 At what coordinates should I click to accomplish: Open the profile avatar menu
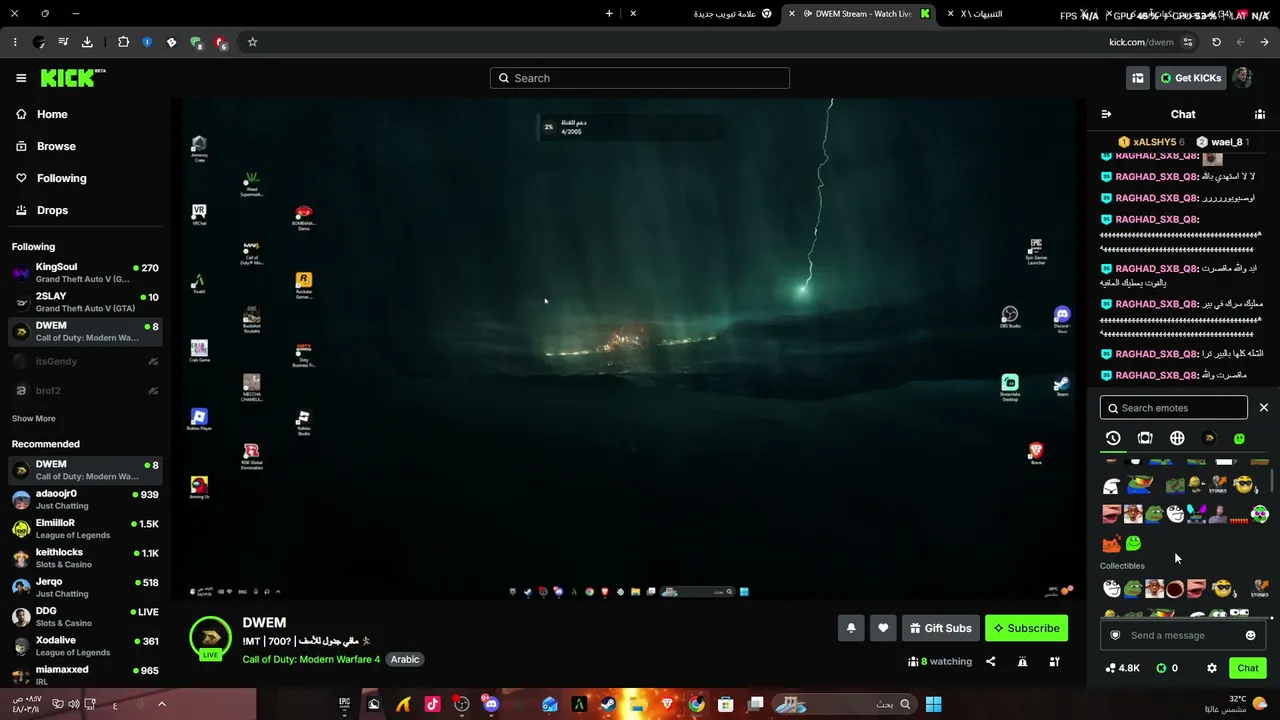[1242, 78]
